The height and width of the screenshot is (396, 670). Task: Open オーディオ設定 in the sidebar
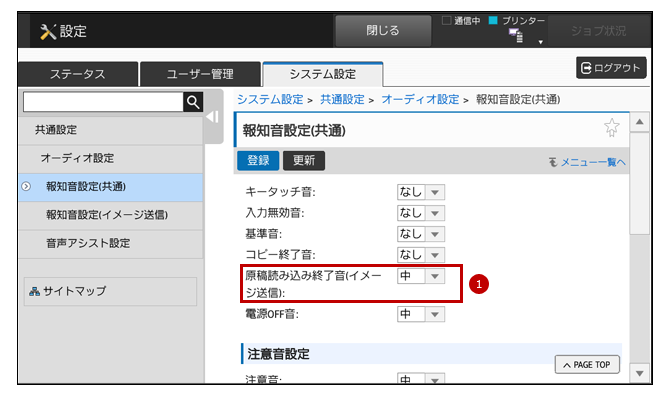[x=111, y=158]
